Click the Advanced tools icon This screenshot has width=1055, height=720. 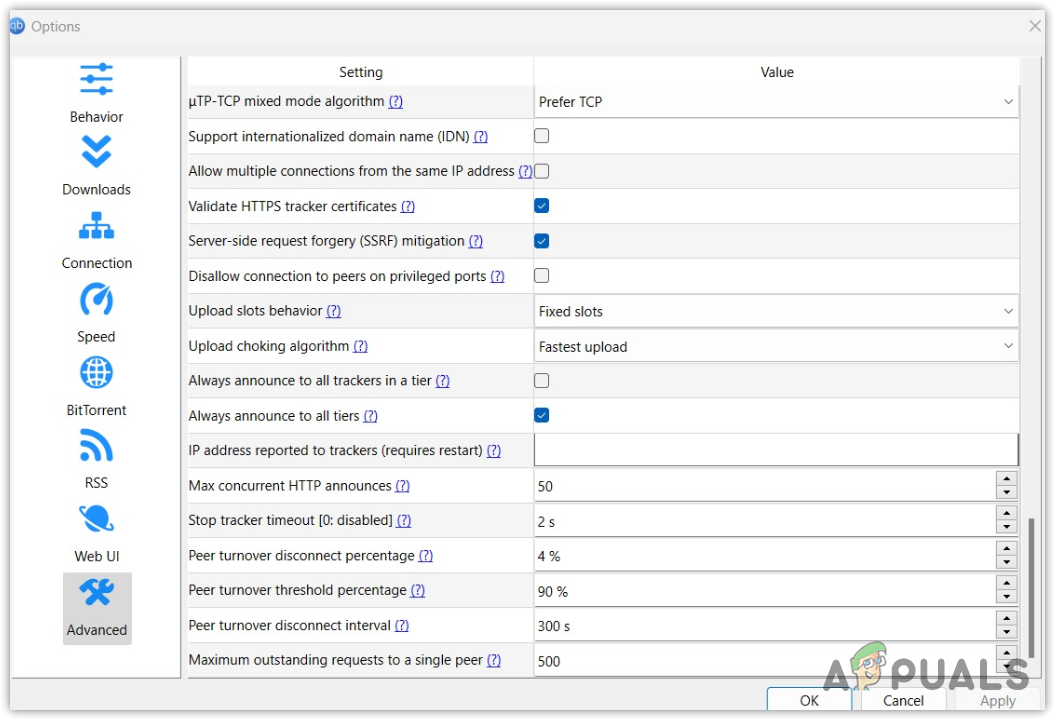96,594
